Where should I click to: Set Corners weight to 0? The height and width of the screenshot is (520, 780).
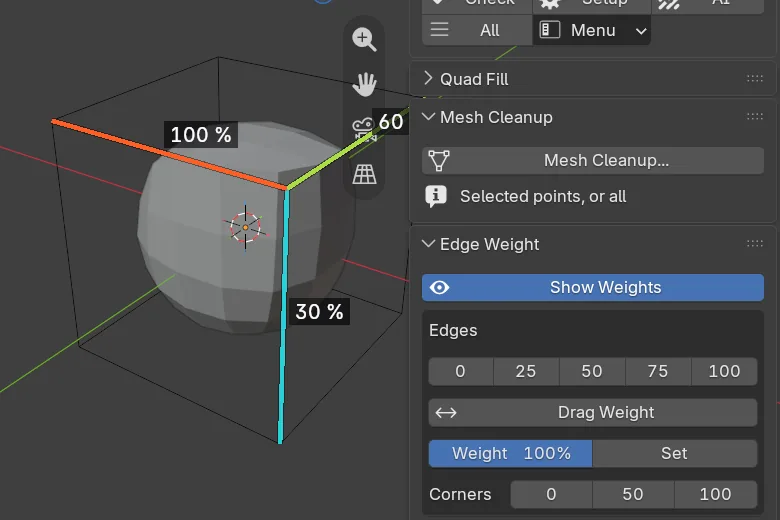coord(551,494)
